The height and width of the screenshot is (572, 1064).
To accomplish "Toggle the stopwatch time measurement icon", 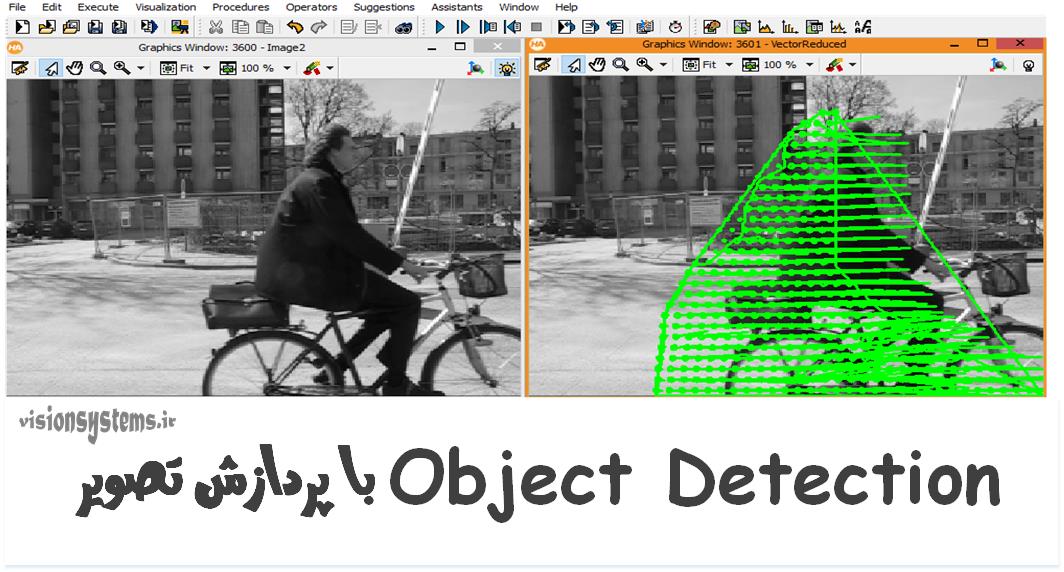I will click(675, 27).
